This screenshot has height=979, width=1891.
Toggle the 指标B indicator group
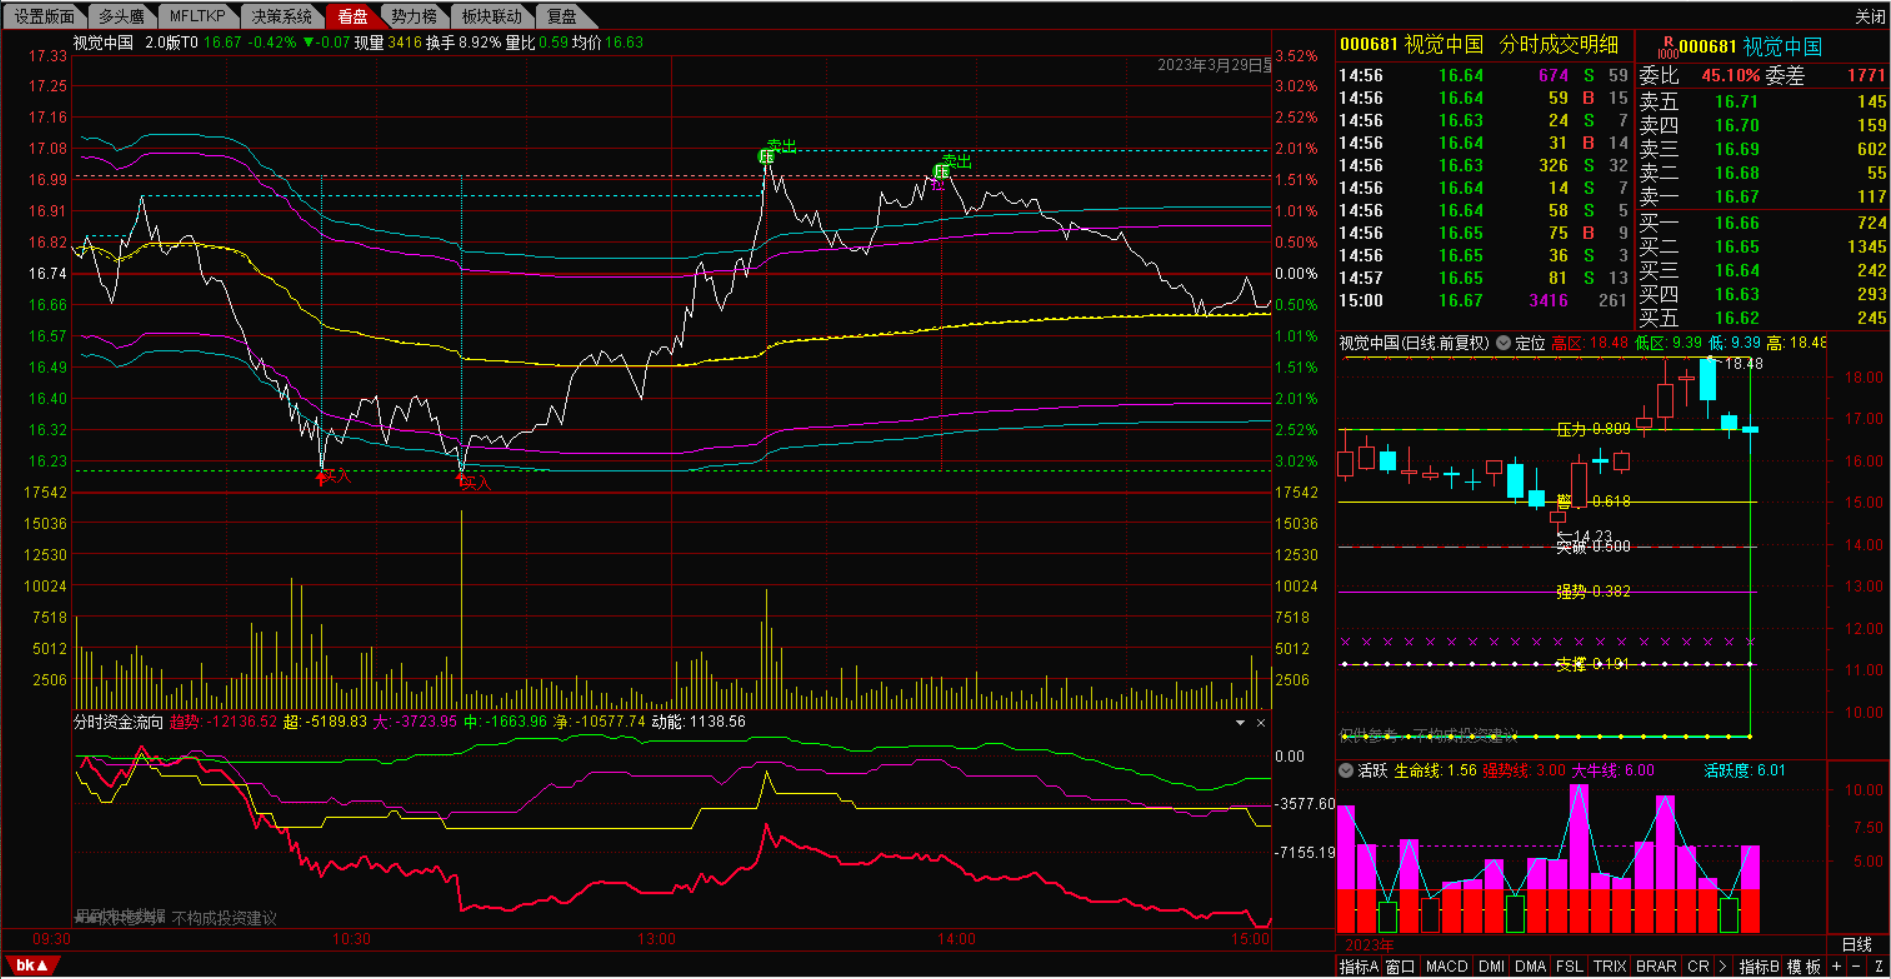(1760, 967)
